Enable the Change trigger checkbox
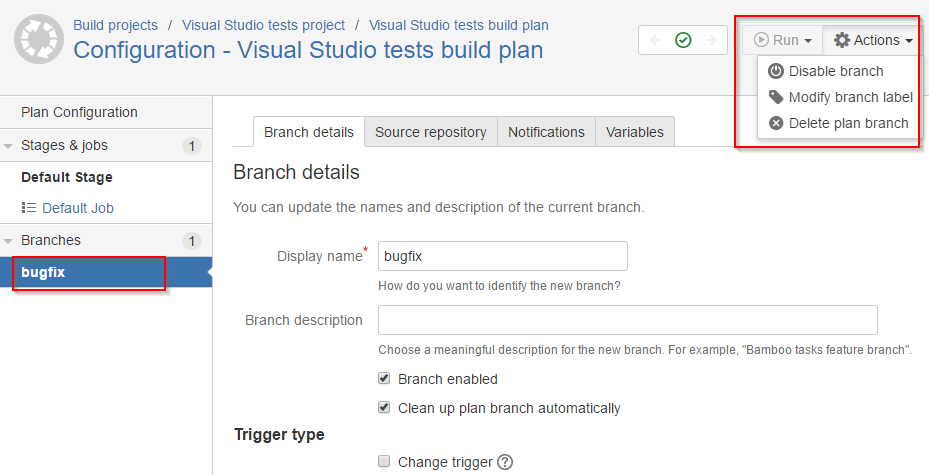Viewport: 929px width, 475px height. click(385, 461)
